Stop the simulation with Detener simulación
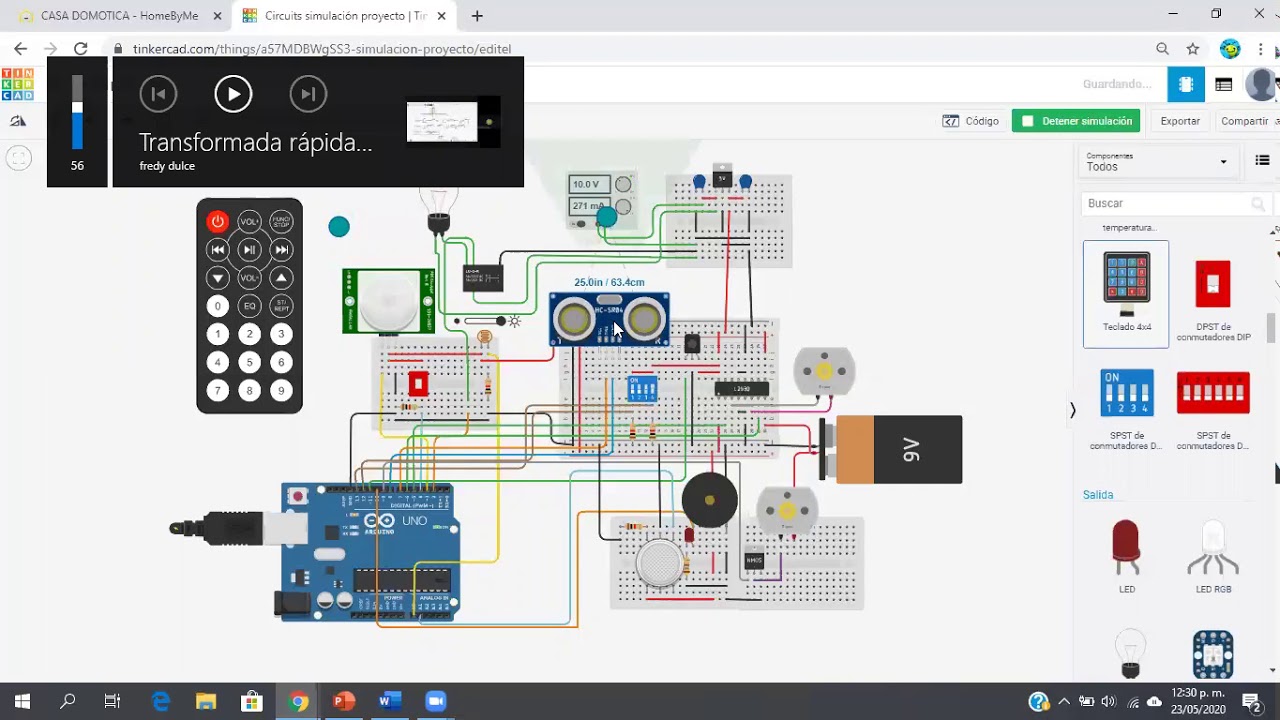 [1077, 121]
